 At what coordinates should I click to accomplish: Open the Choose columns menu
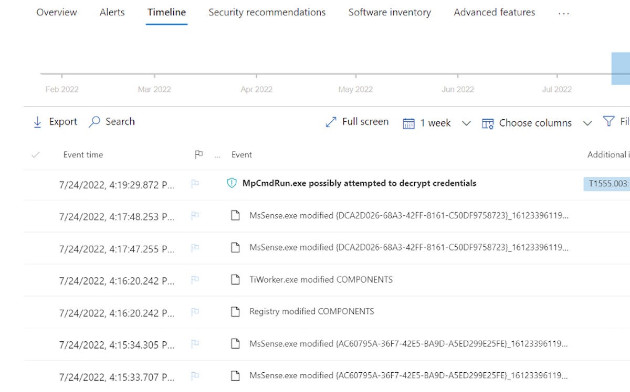pos(535,123)
